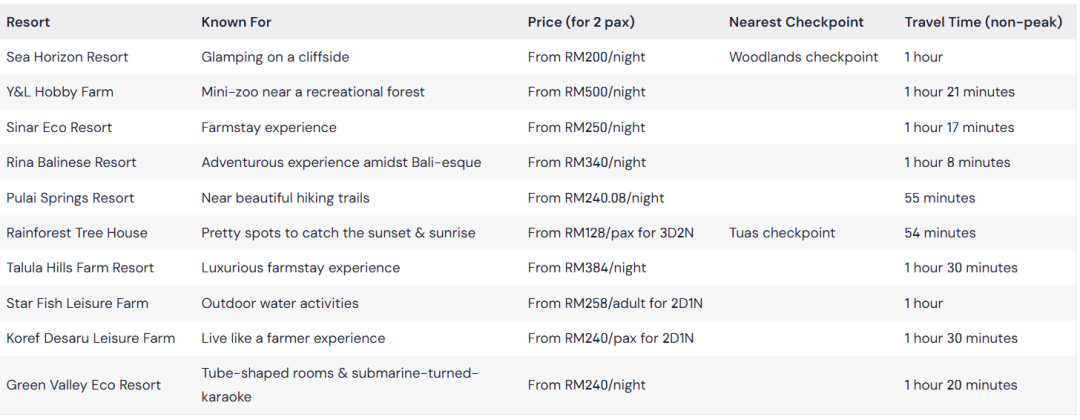Screen dimensions: 1080x420
Task: Open Koref Desaru Leisure Farm entry
Action: (91, 338)
